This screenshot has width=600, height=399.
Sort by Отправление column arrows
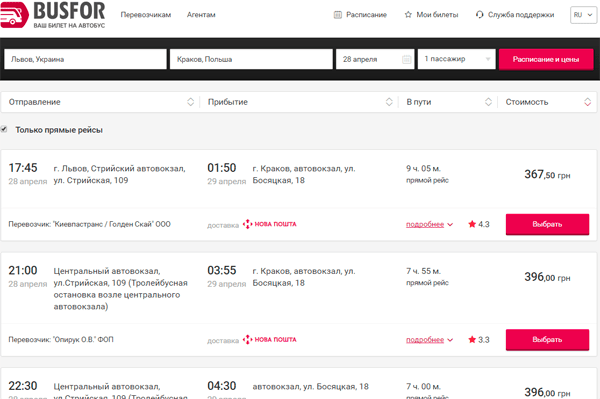click(x=191, y=102)
